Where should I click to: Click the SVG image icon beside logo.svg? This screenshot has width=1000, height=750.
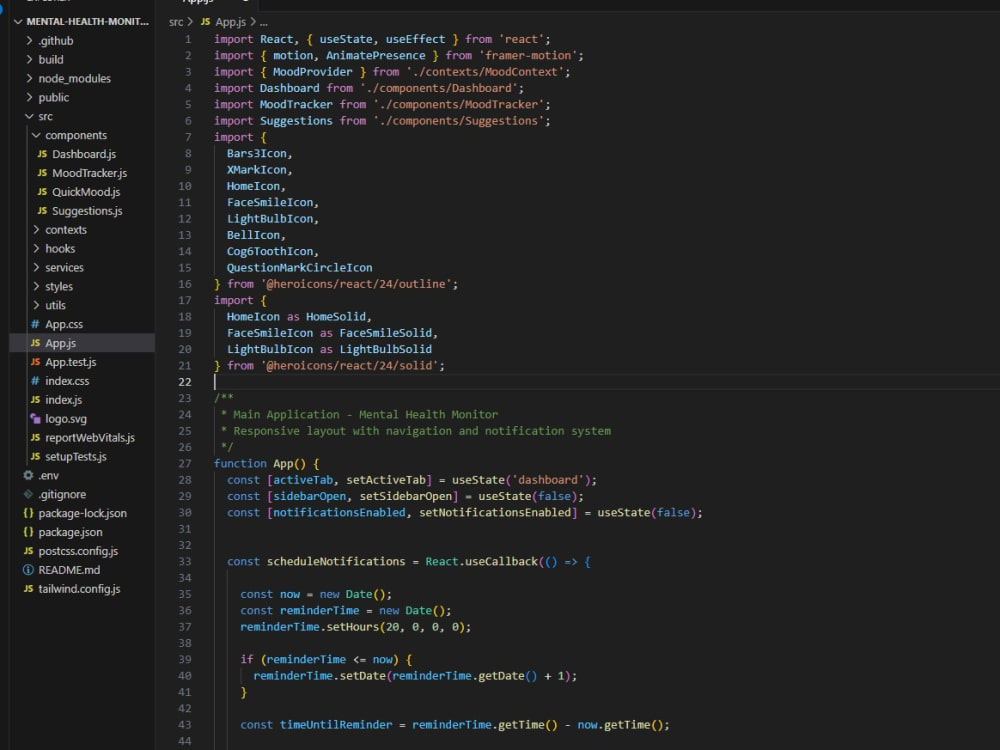point(35,419)
